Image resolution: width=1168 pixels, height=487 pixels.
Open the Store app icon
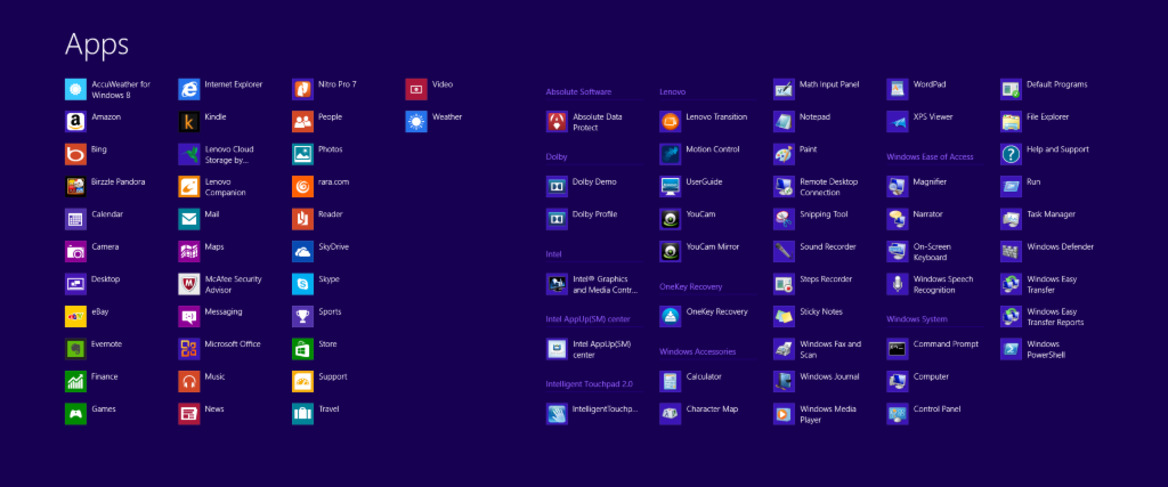(x=302, y=348)
